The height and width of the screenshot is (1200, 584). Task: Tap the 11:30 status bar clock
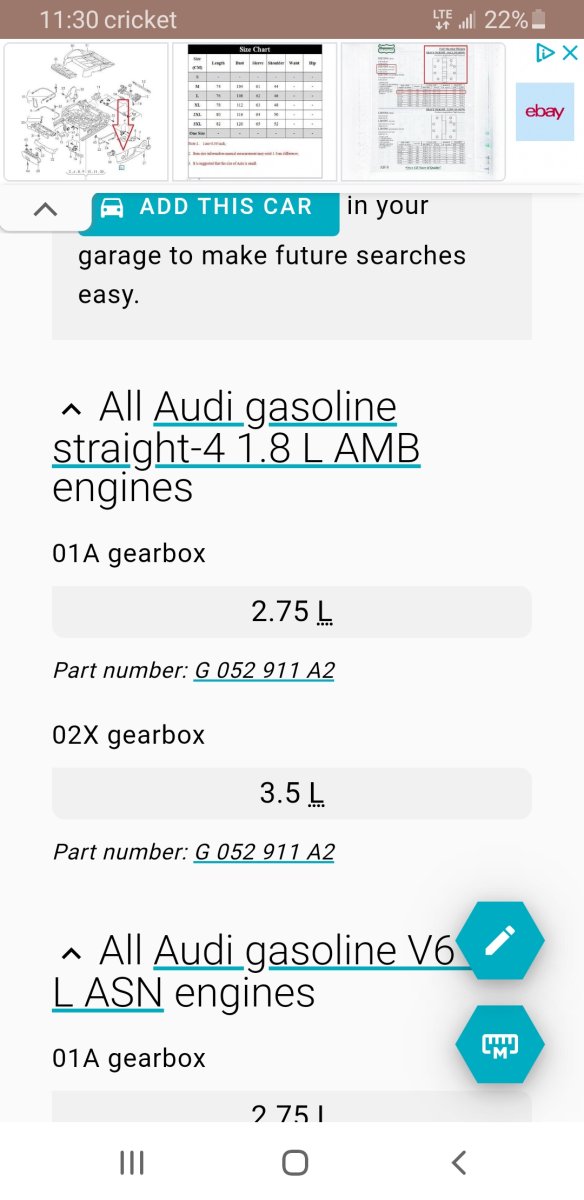[x=68, y=19]
